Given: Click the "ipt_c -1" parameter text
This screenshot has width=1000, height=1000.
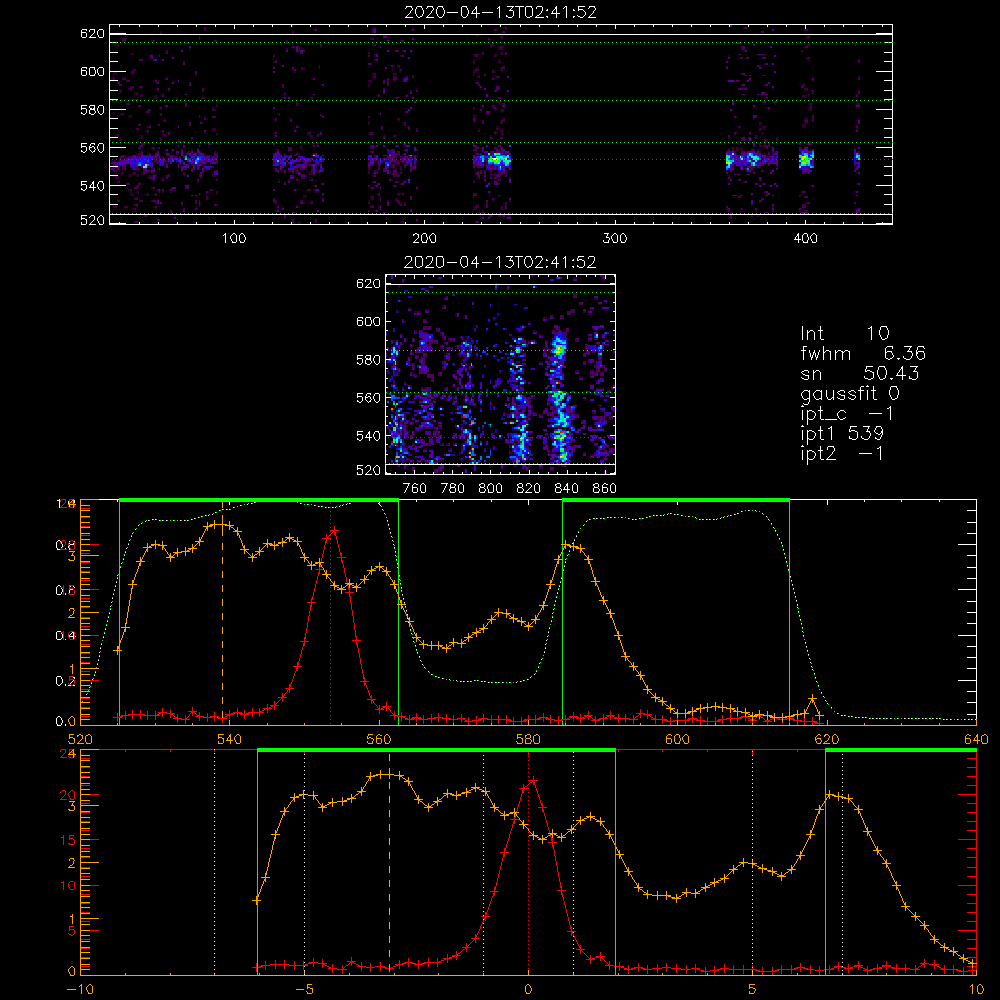Looking at the screenshot, I should [x=846, y=414].
